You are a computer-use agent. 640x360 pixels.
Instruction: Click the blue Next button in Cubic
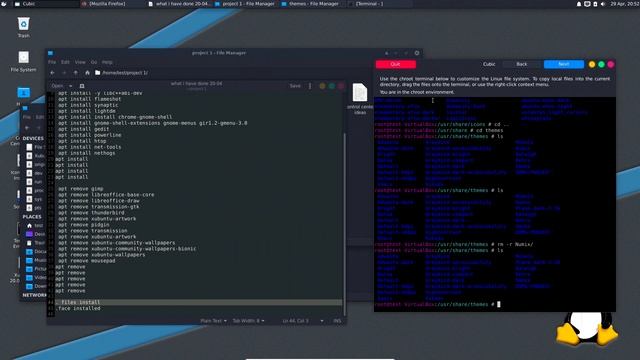pyautogui.click(x=564, y=64)
